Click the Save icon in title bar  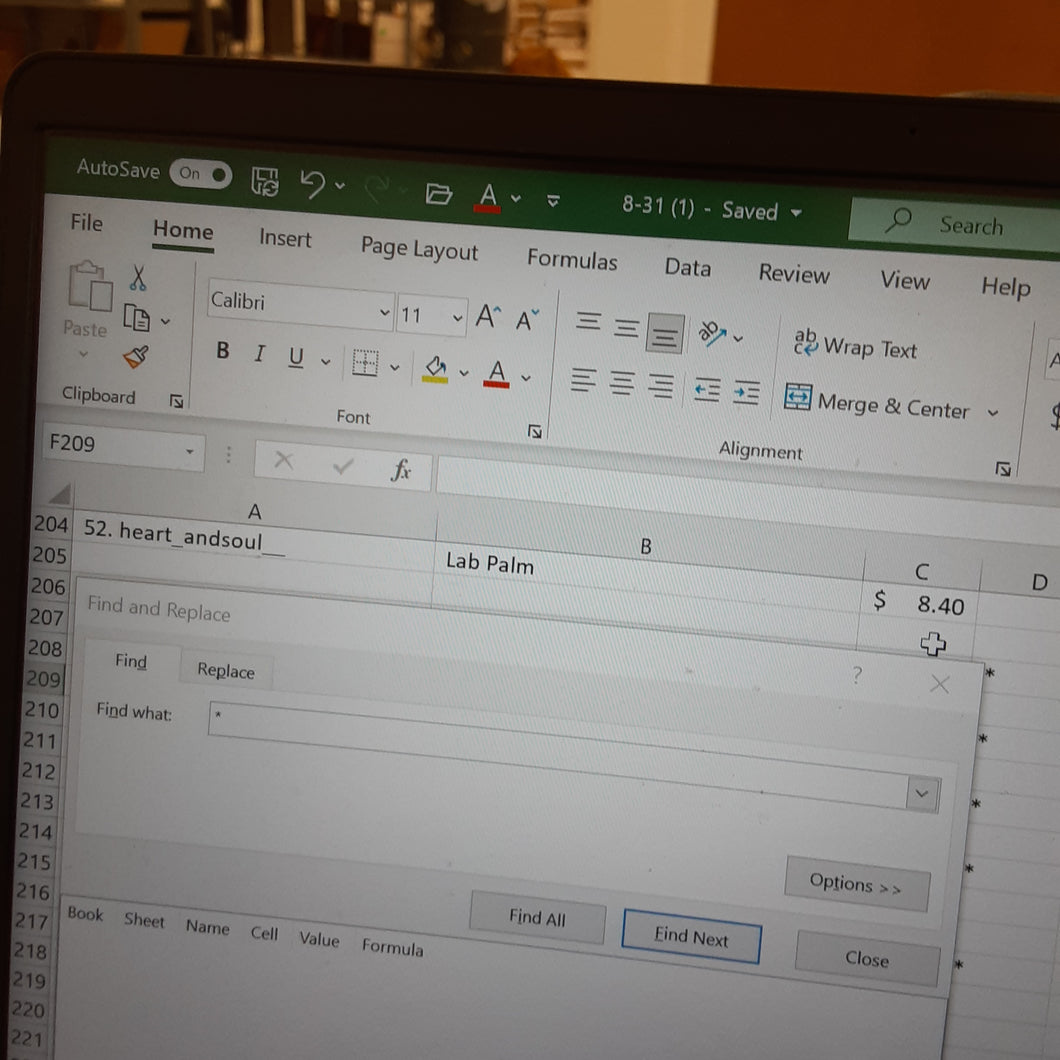(x=264, y=181)
